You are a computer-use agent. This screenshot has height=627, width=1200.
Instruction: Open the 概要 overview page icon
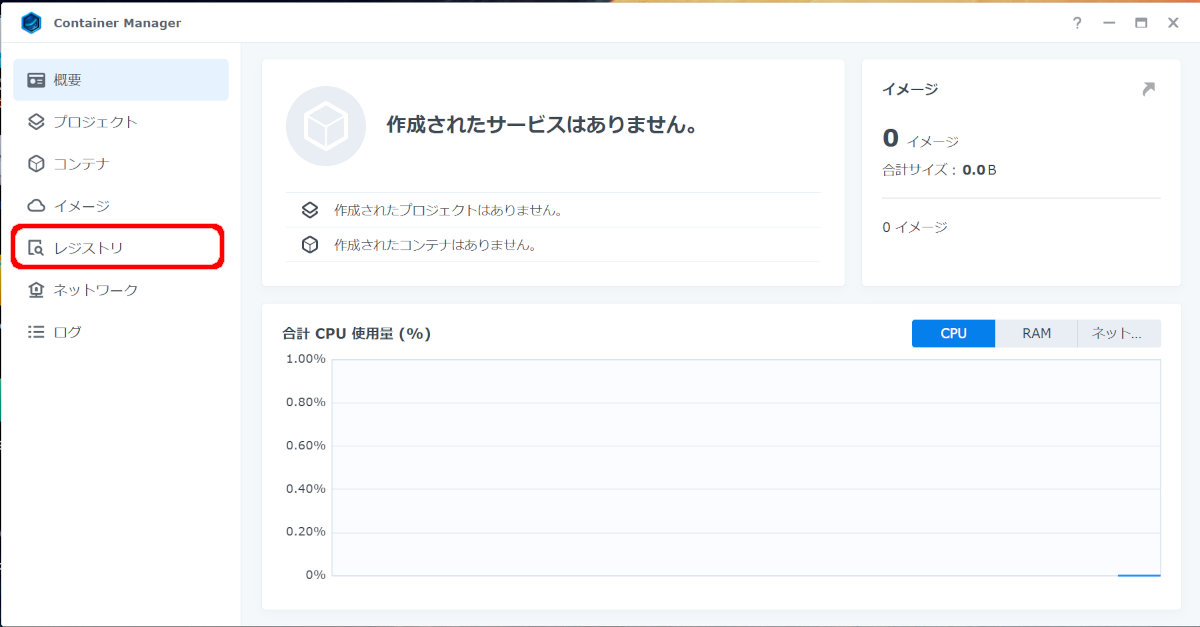36,80
